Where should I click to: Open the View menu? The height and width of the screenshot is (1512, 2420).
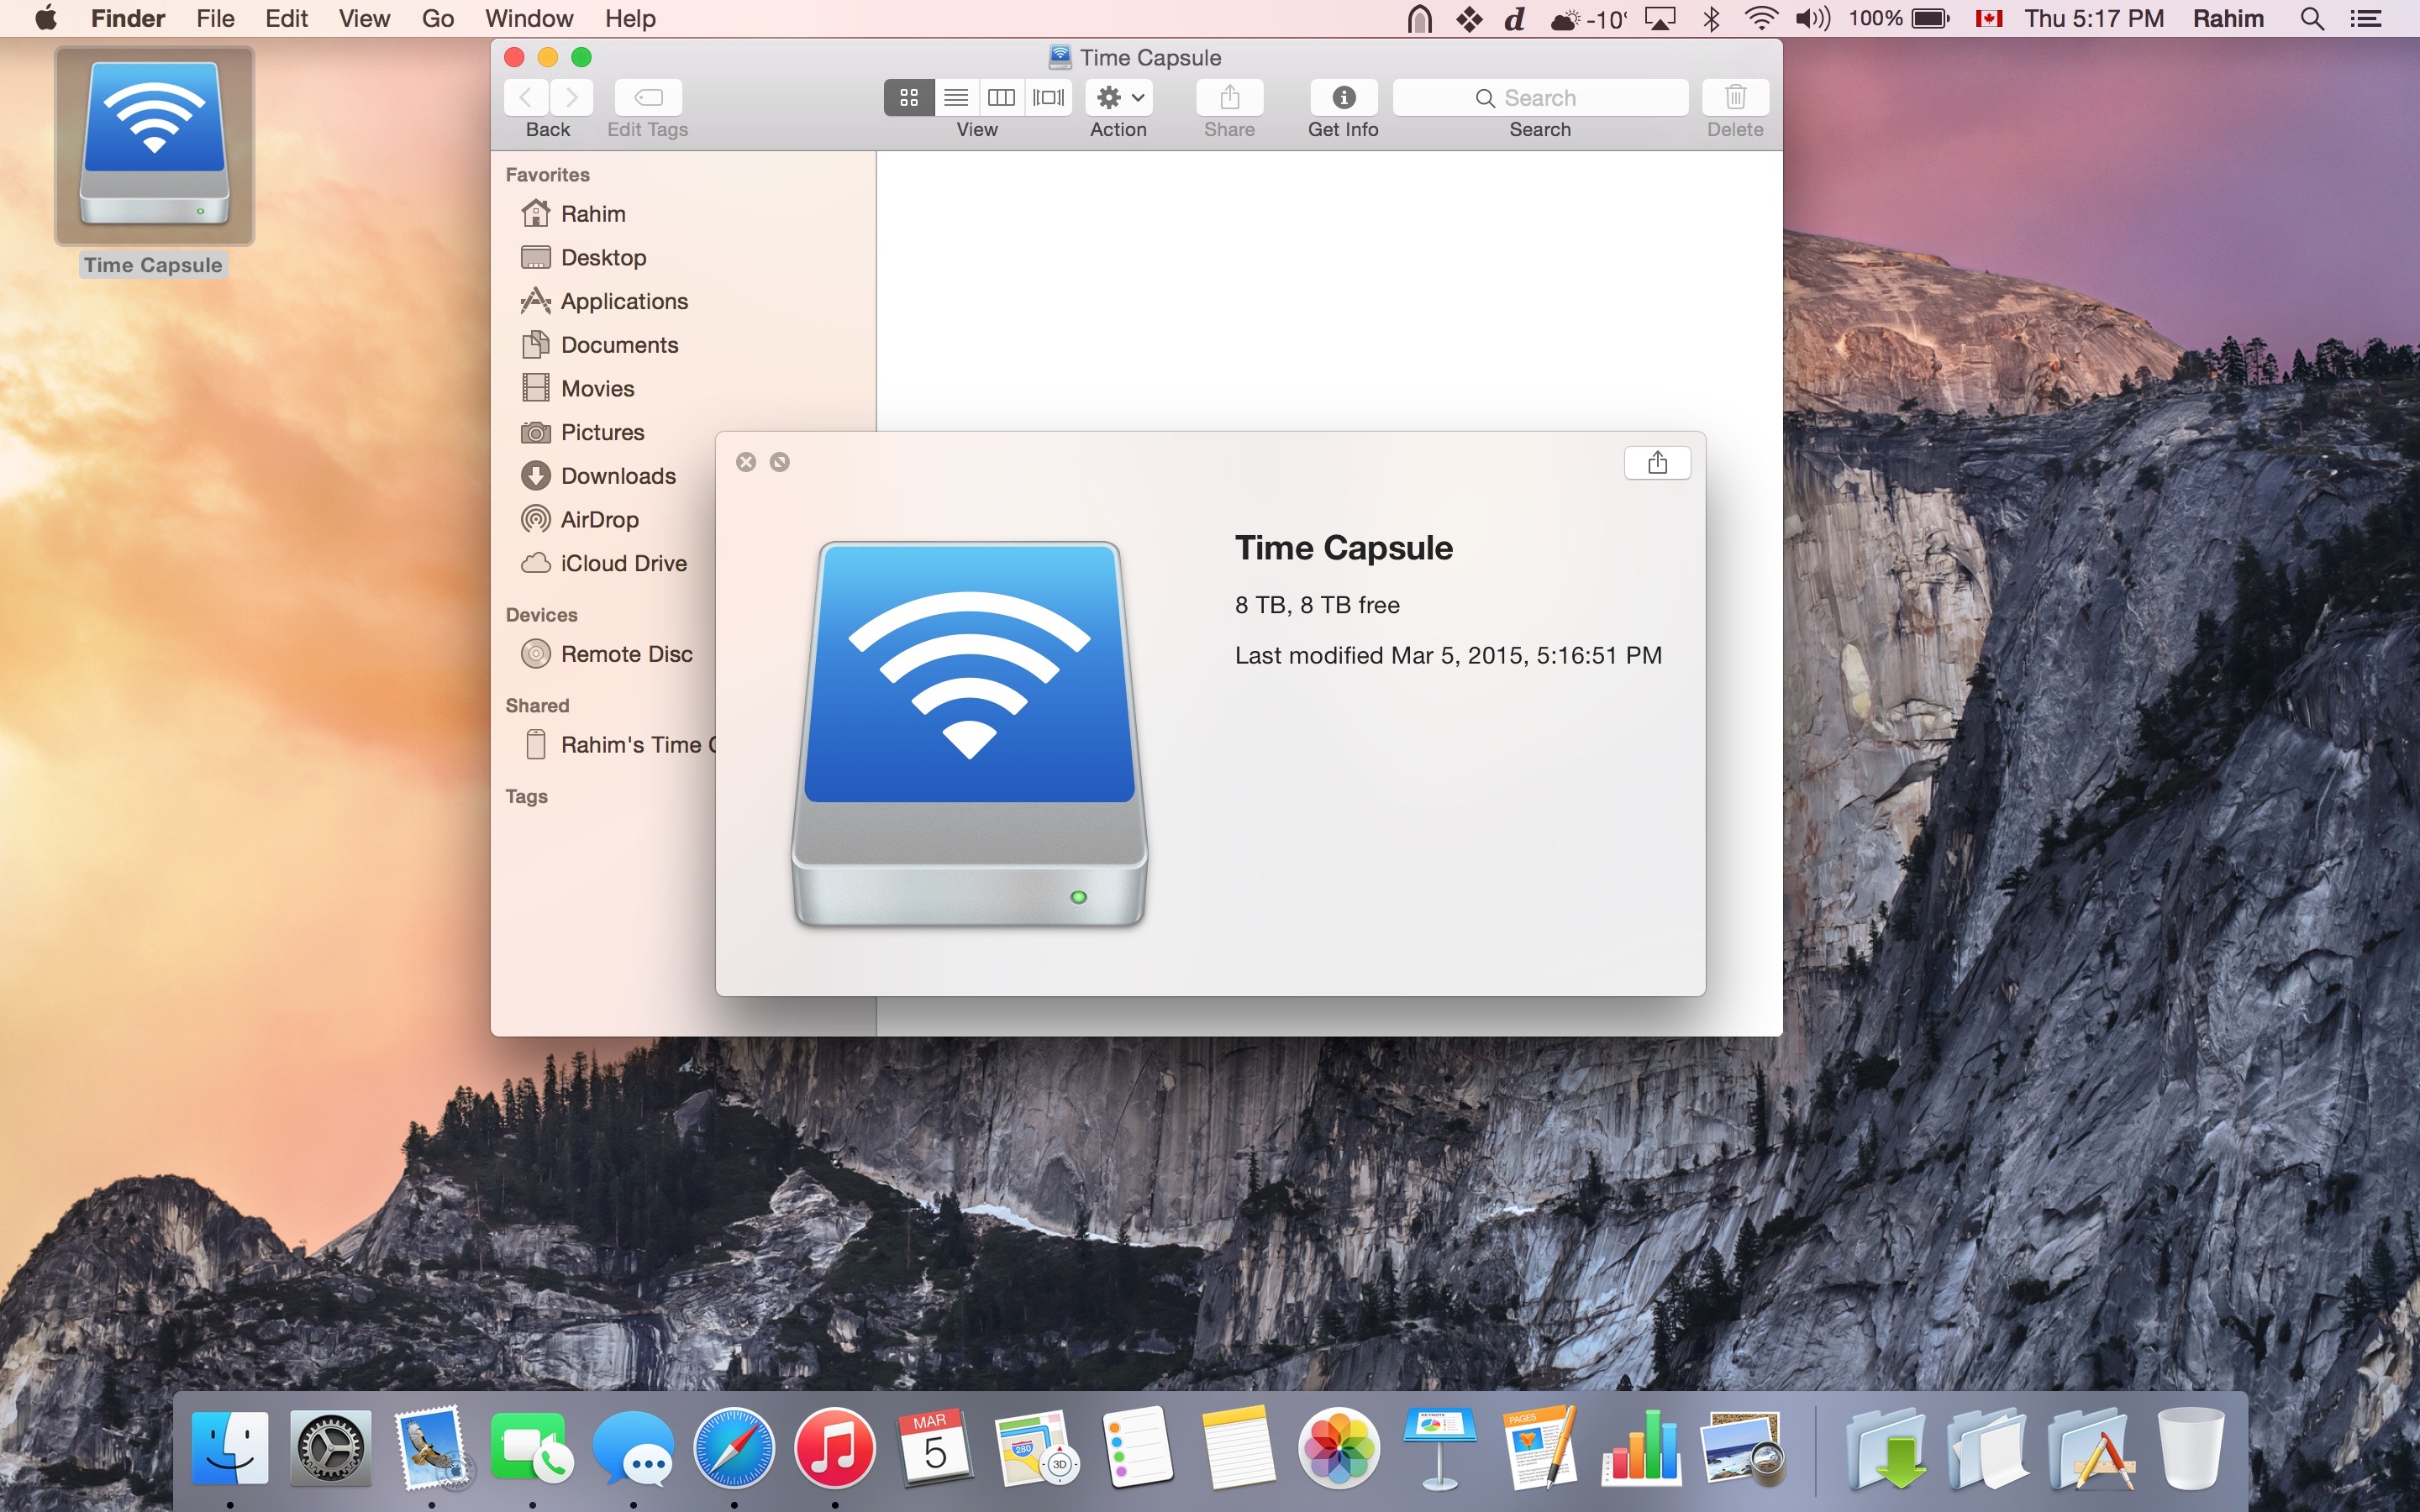[364, 18]
